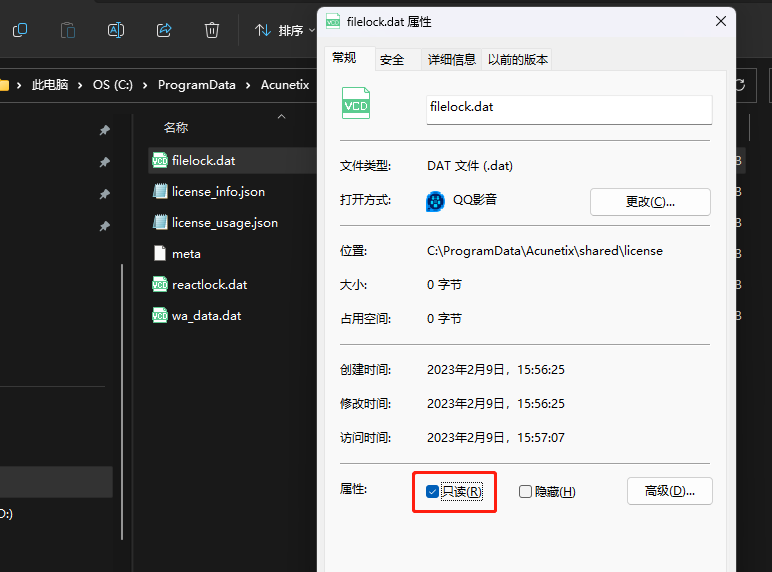The width and height of the screenshot is (772, 572).
Task: Close the filelock.dat 属性 dialog
Action: point(721,21)
